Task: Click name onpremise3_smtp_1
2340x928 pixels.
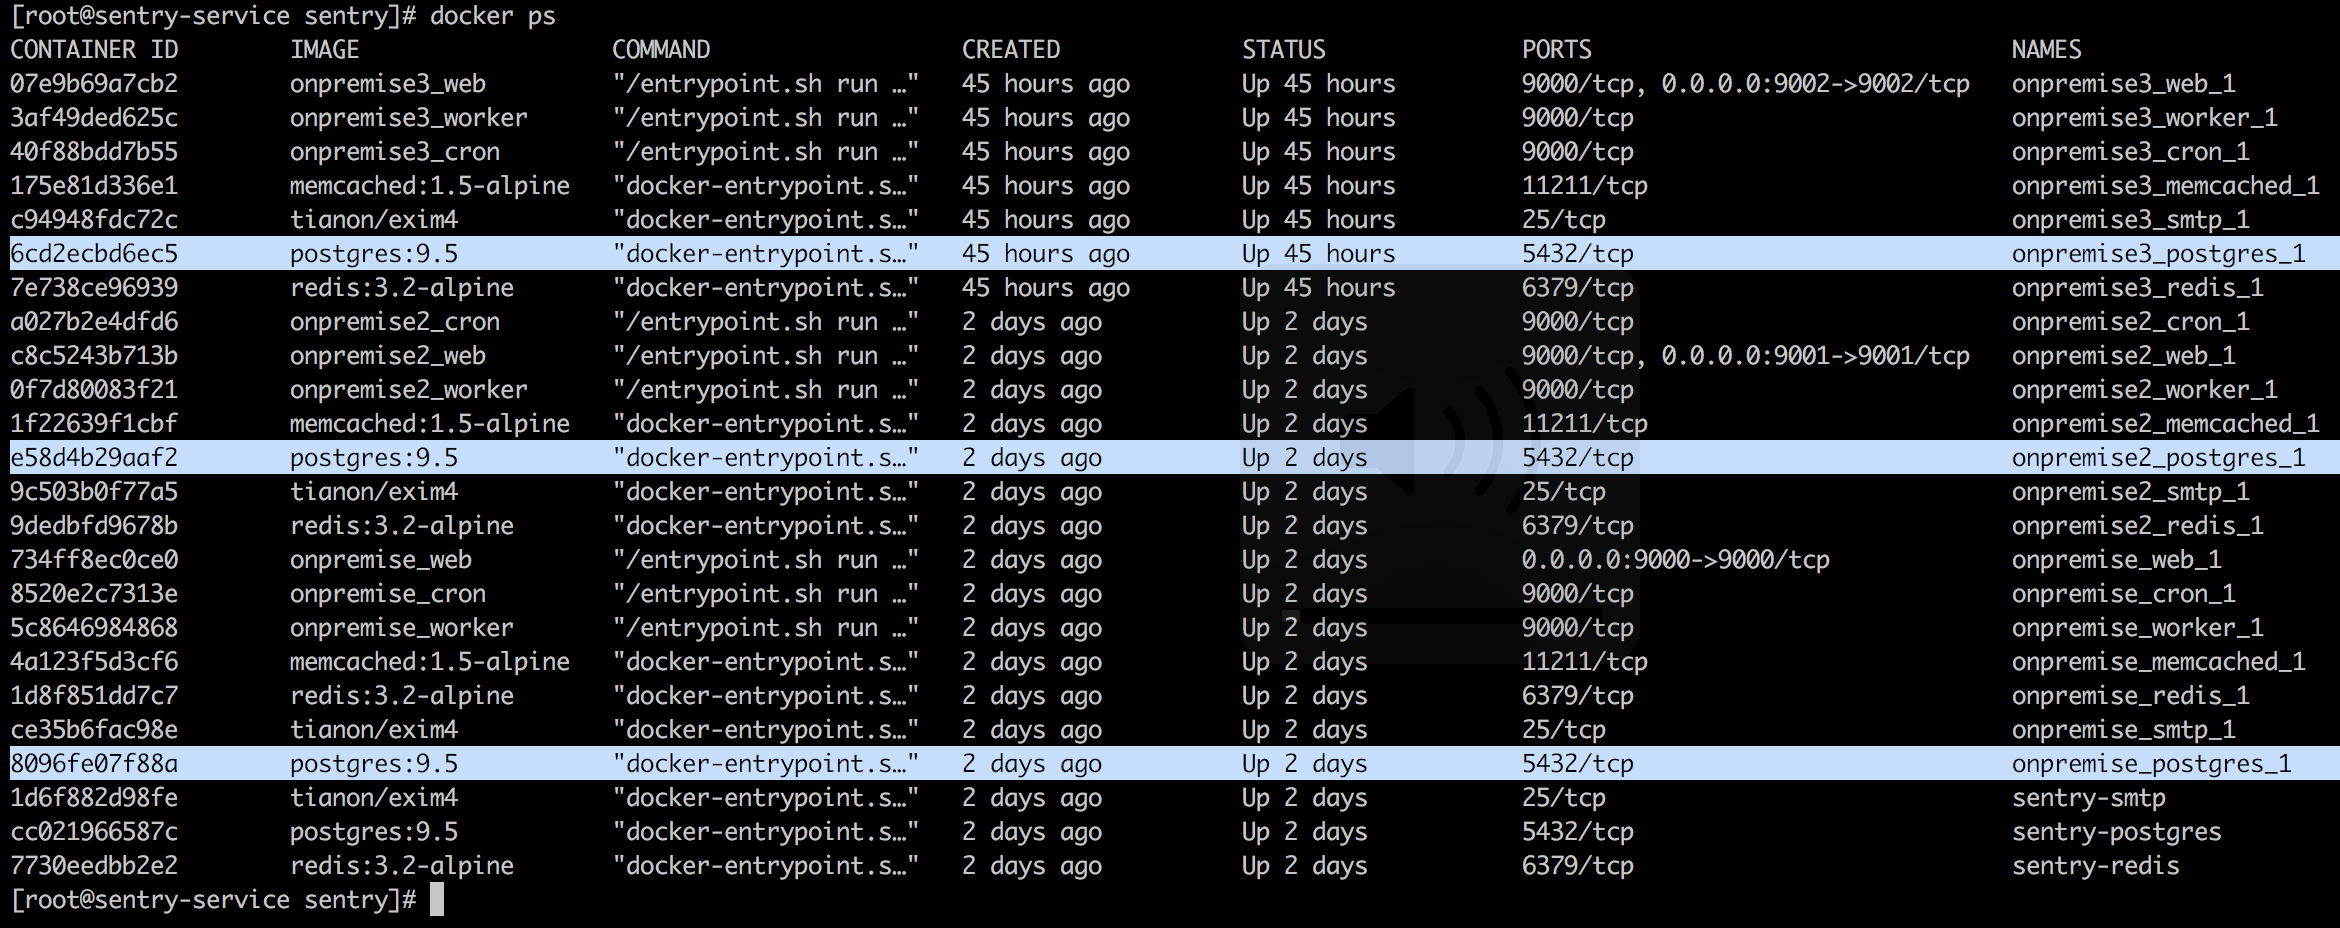Action: click(2131, 220)
